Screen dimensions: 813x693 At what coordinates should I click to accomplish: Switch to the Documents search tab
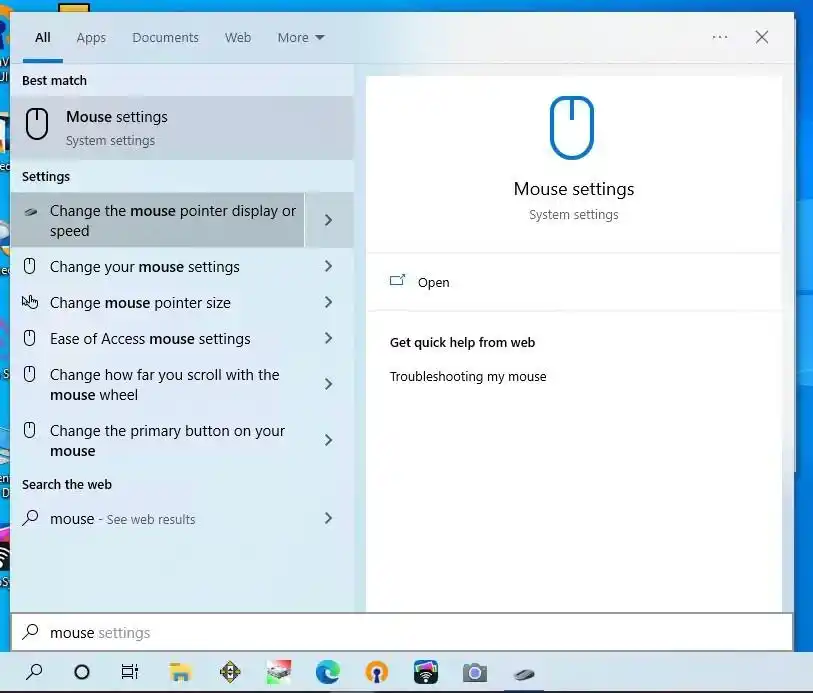pyautogui.click(x=165, y=37)
